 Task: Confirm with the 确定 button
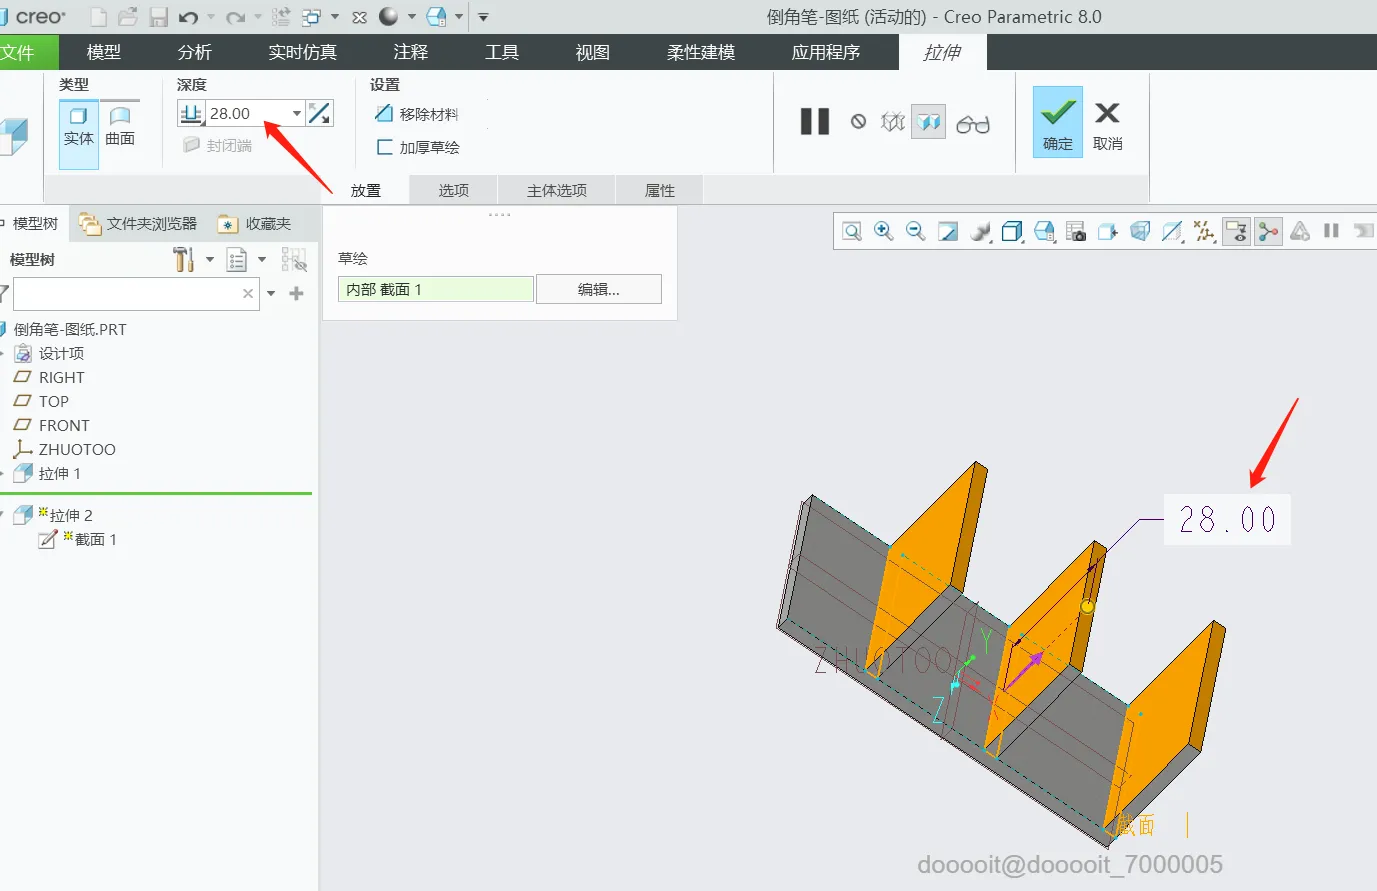tap(1058, 122)
